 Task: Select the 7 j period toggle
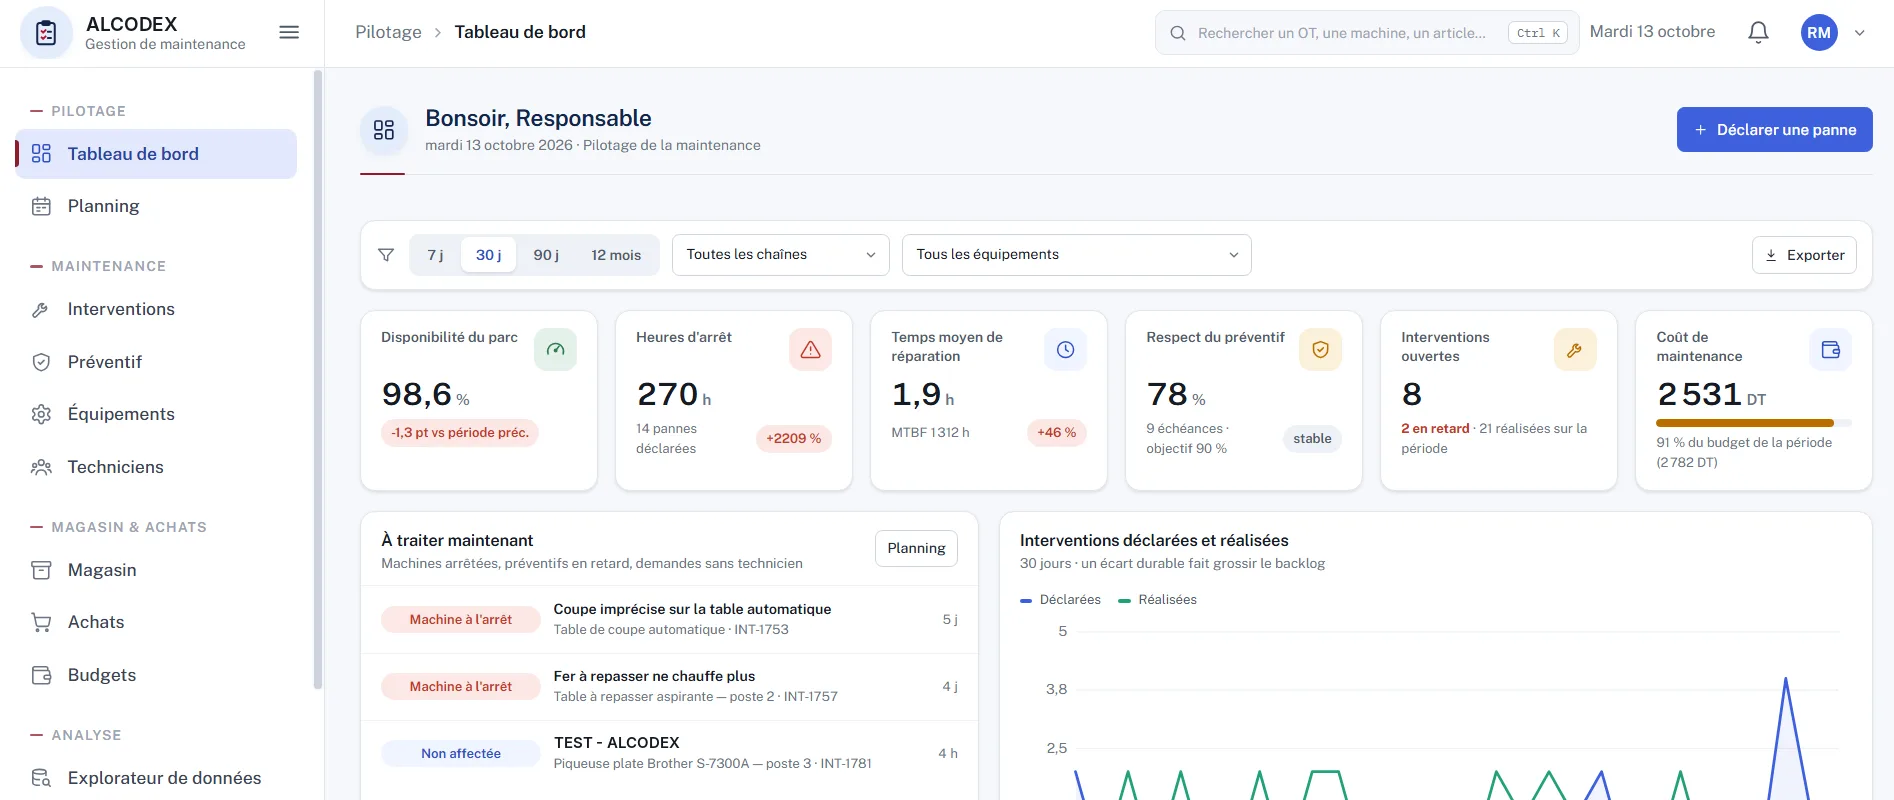[435, 255]
